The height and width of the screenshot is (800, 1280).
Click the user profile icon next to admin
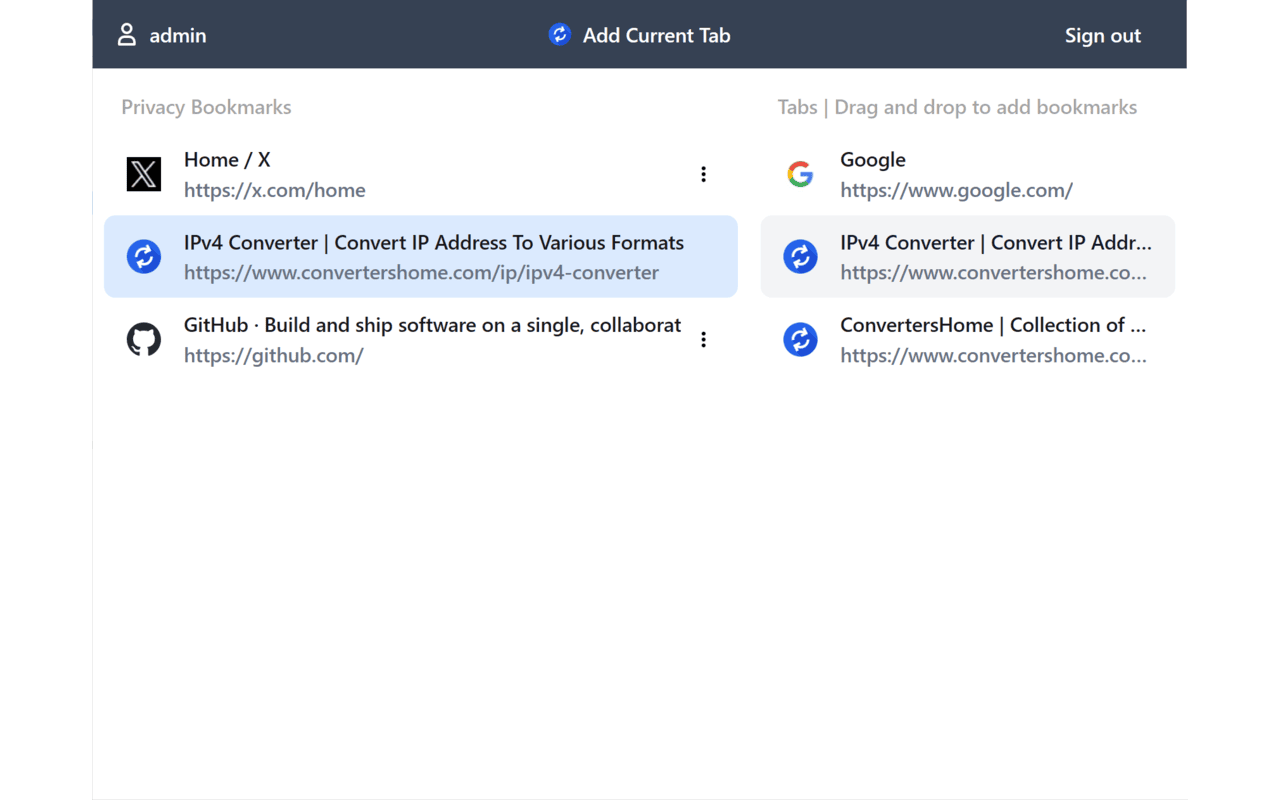click(x=126, y=34)
